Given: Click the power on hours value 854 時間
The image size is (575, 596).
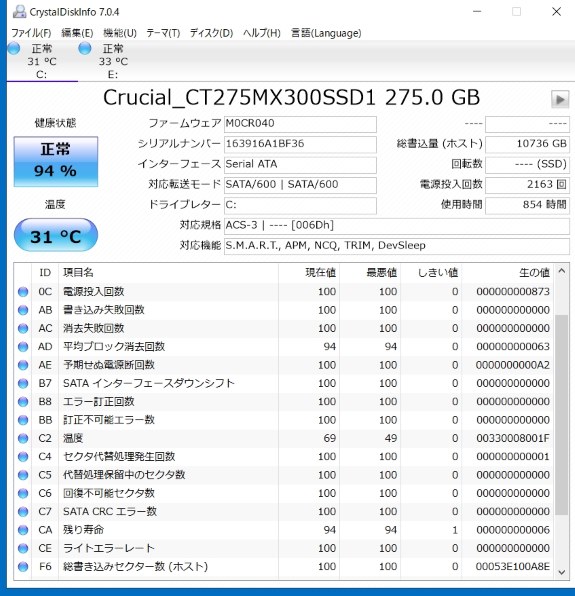Looking at the screenshot, I should (x=527, y=205).
